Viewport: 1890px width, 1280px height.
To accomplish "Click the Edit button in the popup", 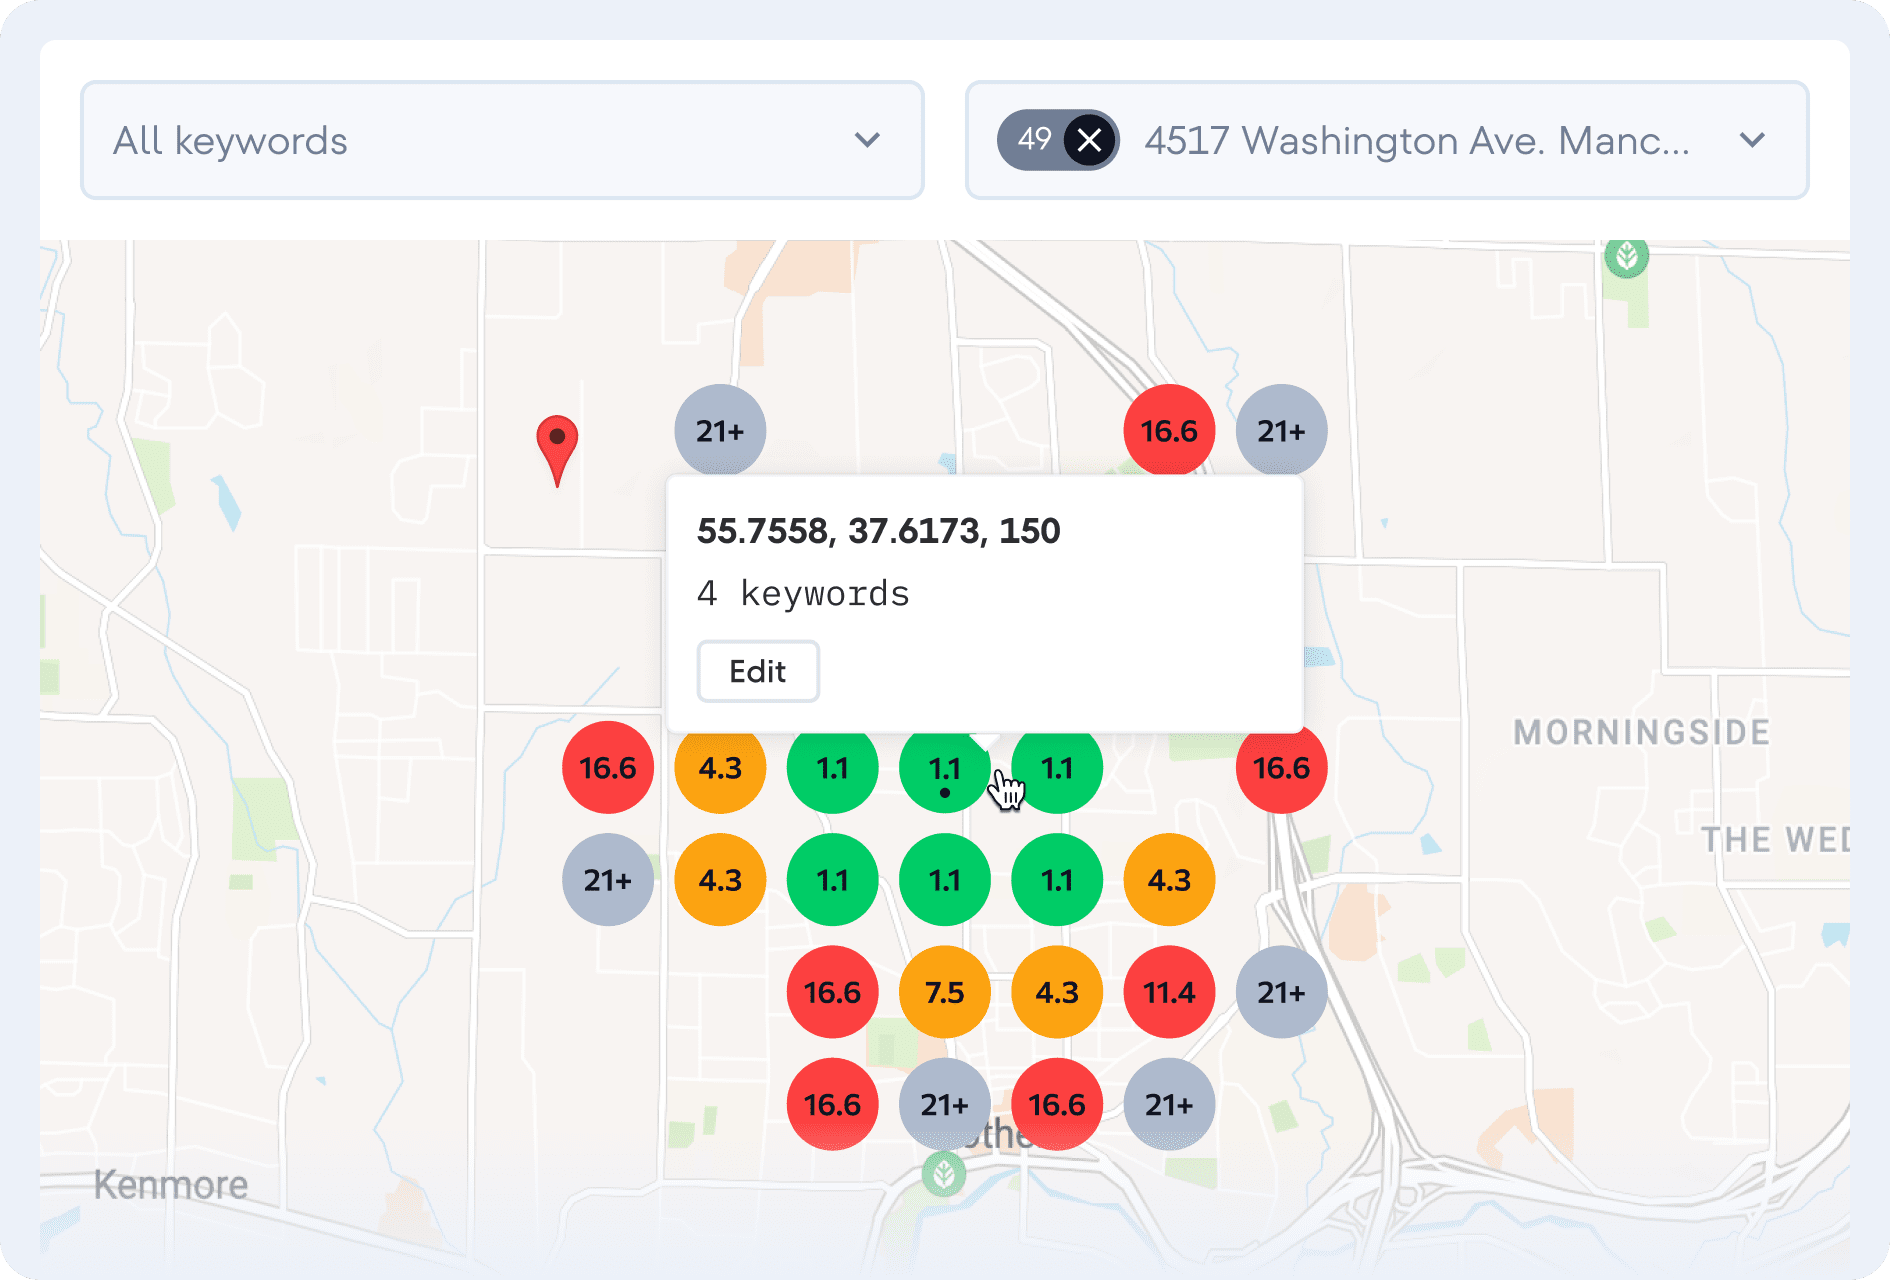I will pos(758,671).
